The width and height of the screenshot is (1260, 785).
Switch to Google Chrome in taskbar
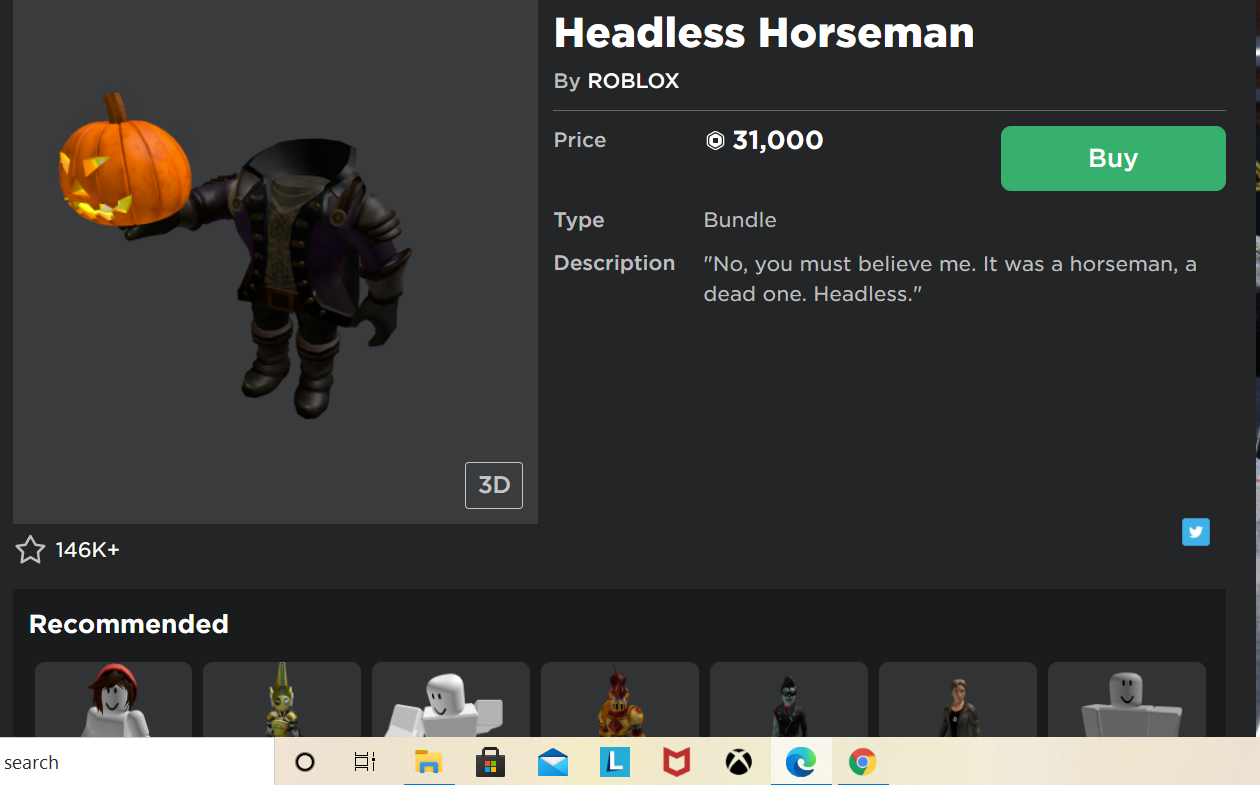(x=862, y=763)
